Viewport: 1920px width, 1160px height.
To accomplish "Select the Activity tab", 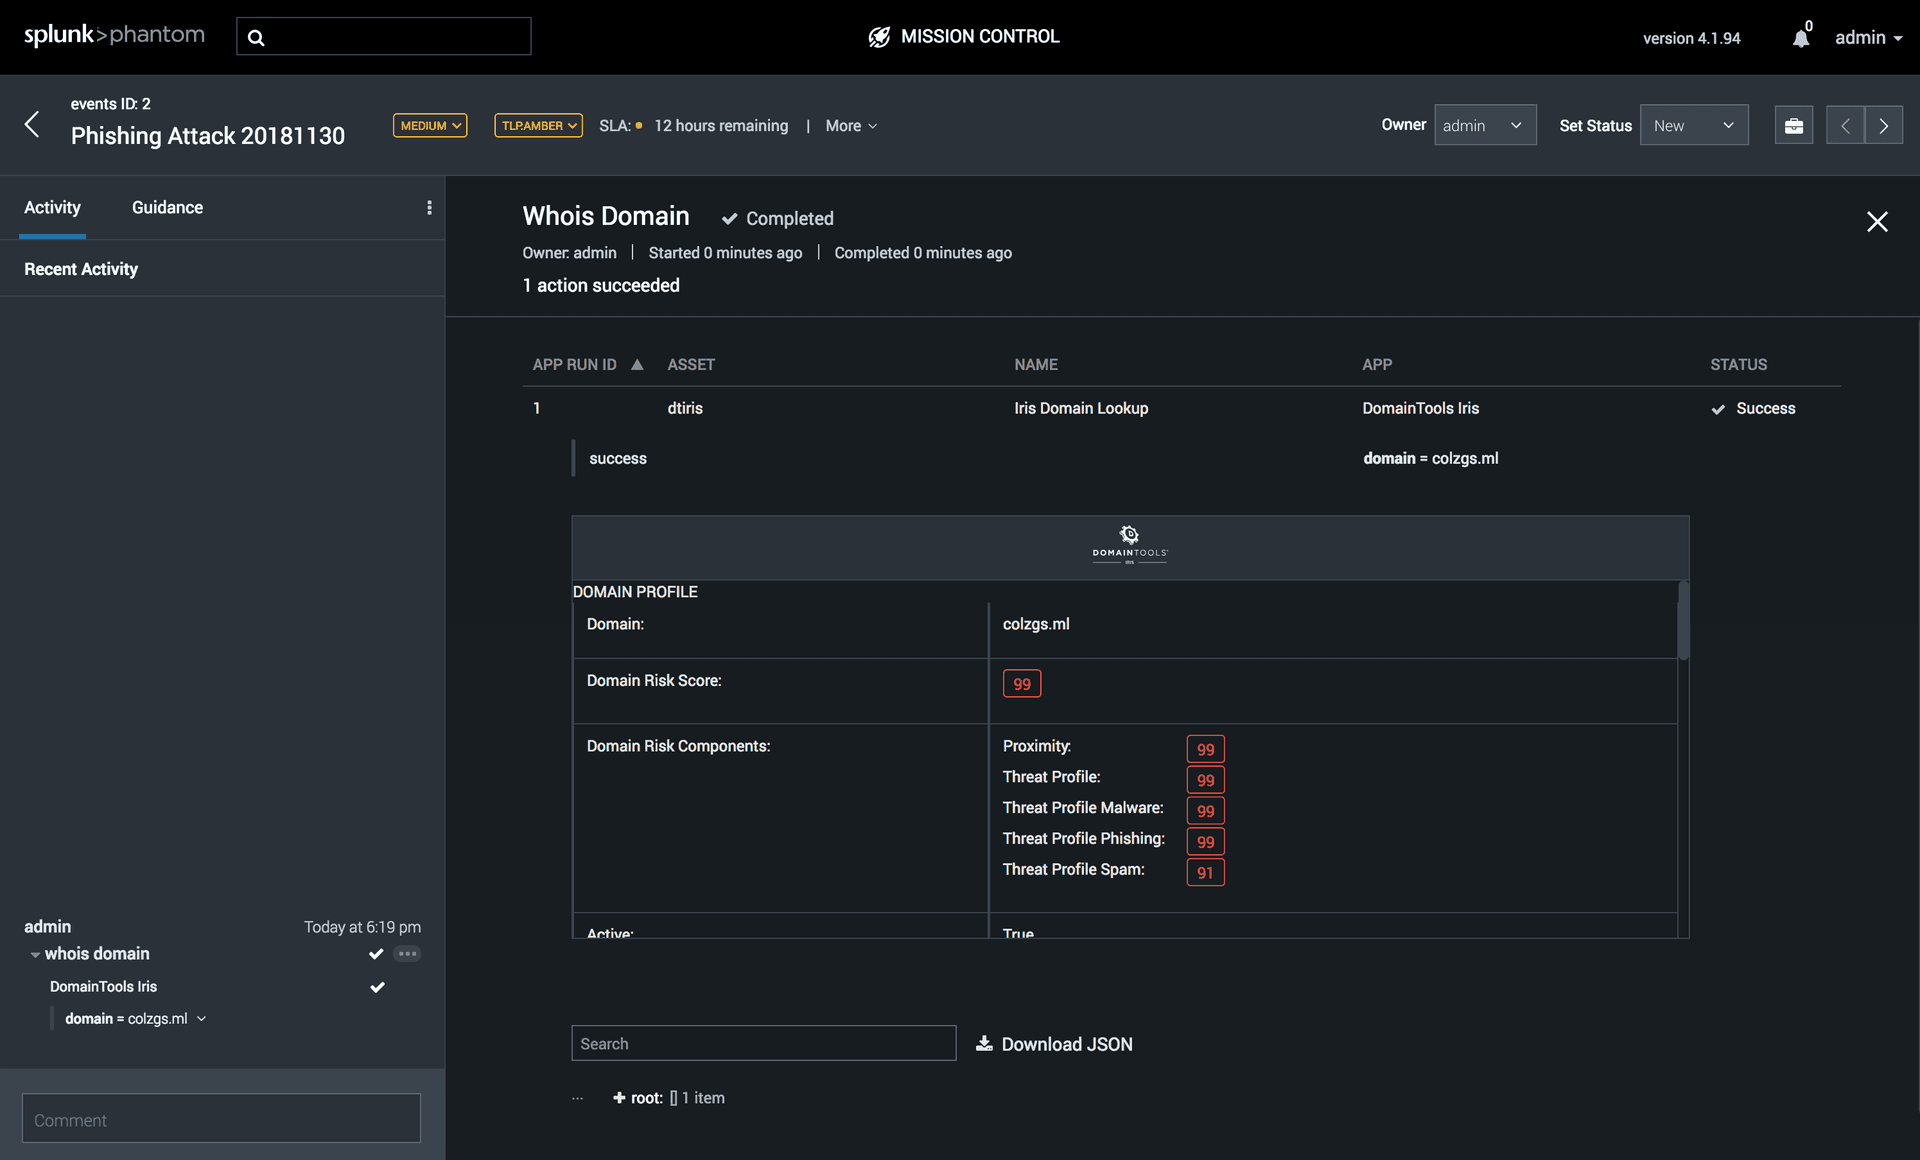I will 52,207.
